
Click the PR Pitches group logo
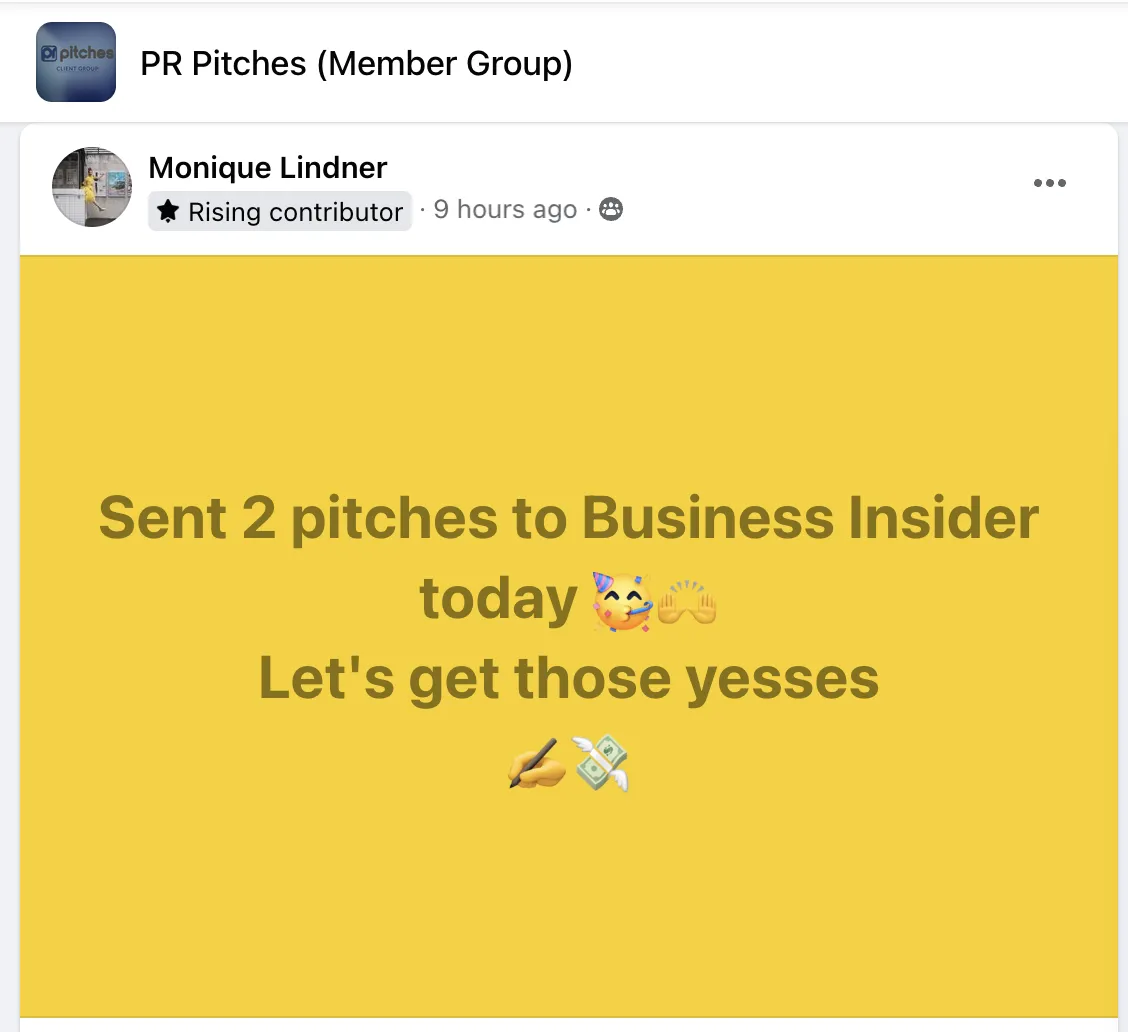coord(76,62)
